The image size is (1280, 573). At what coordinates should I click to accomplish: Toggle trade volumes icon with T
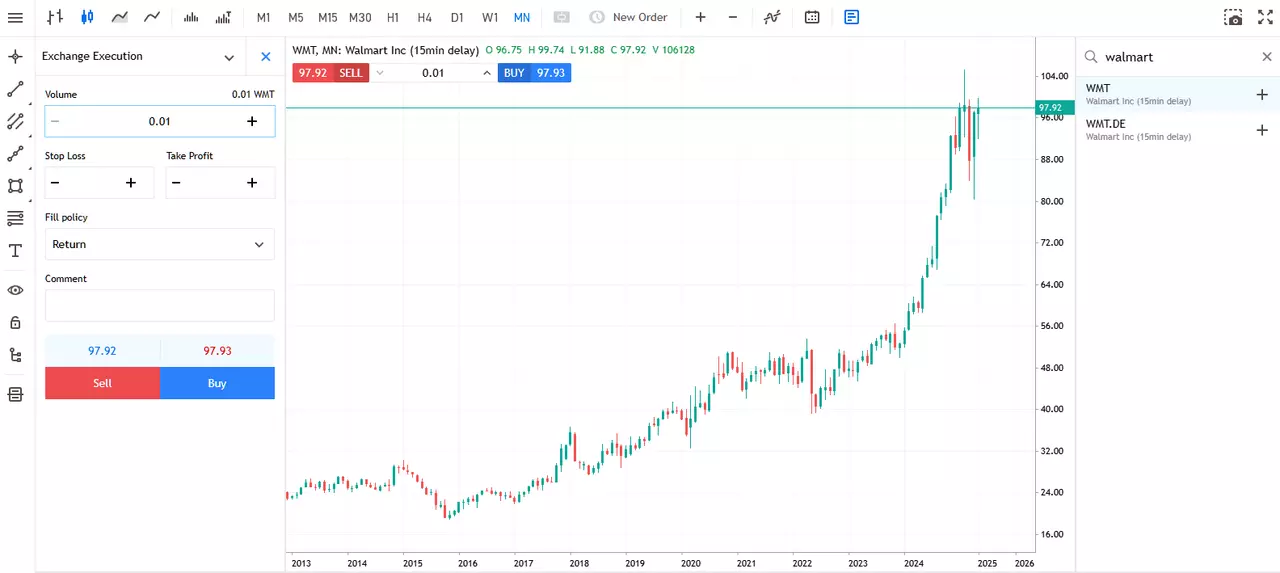223,17
